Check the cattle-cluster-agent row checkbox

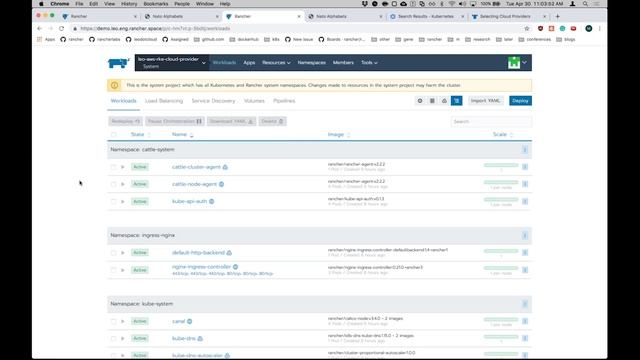click(113, 167)
